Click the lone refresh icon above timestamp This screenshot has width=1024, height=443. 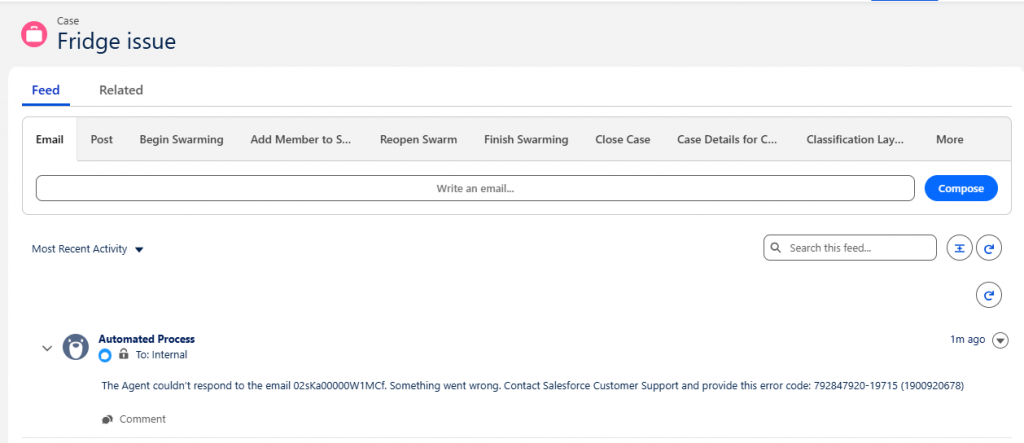coord(988,294)
